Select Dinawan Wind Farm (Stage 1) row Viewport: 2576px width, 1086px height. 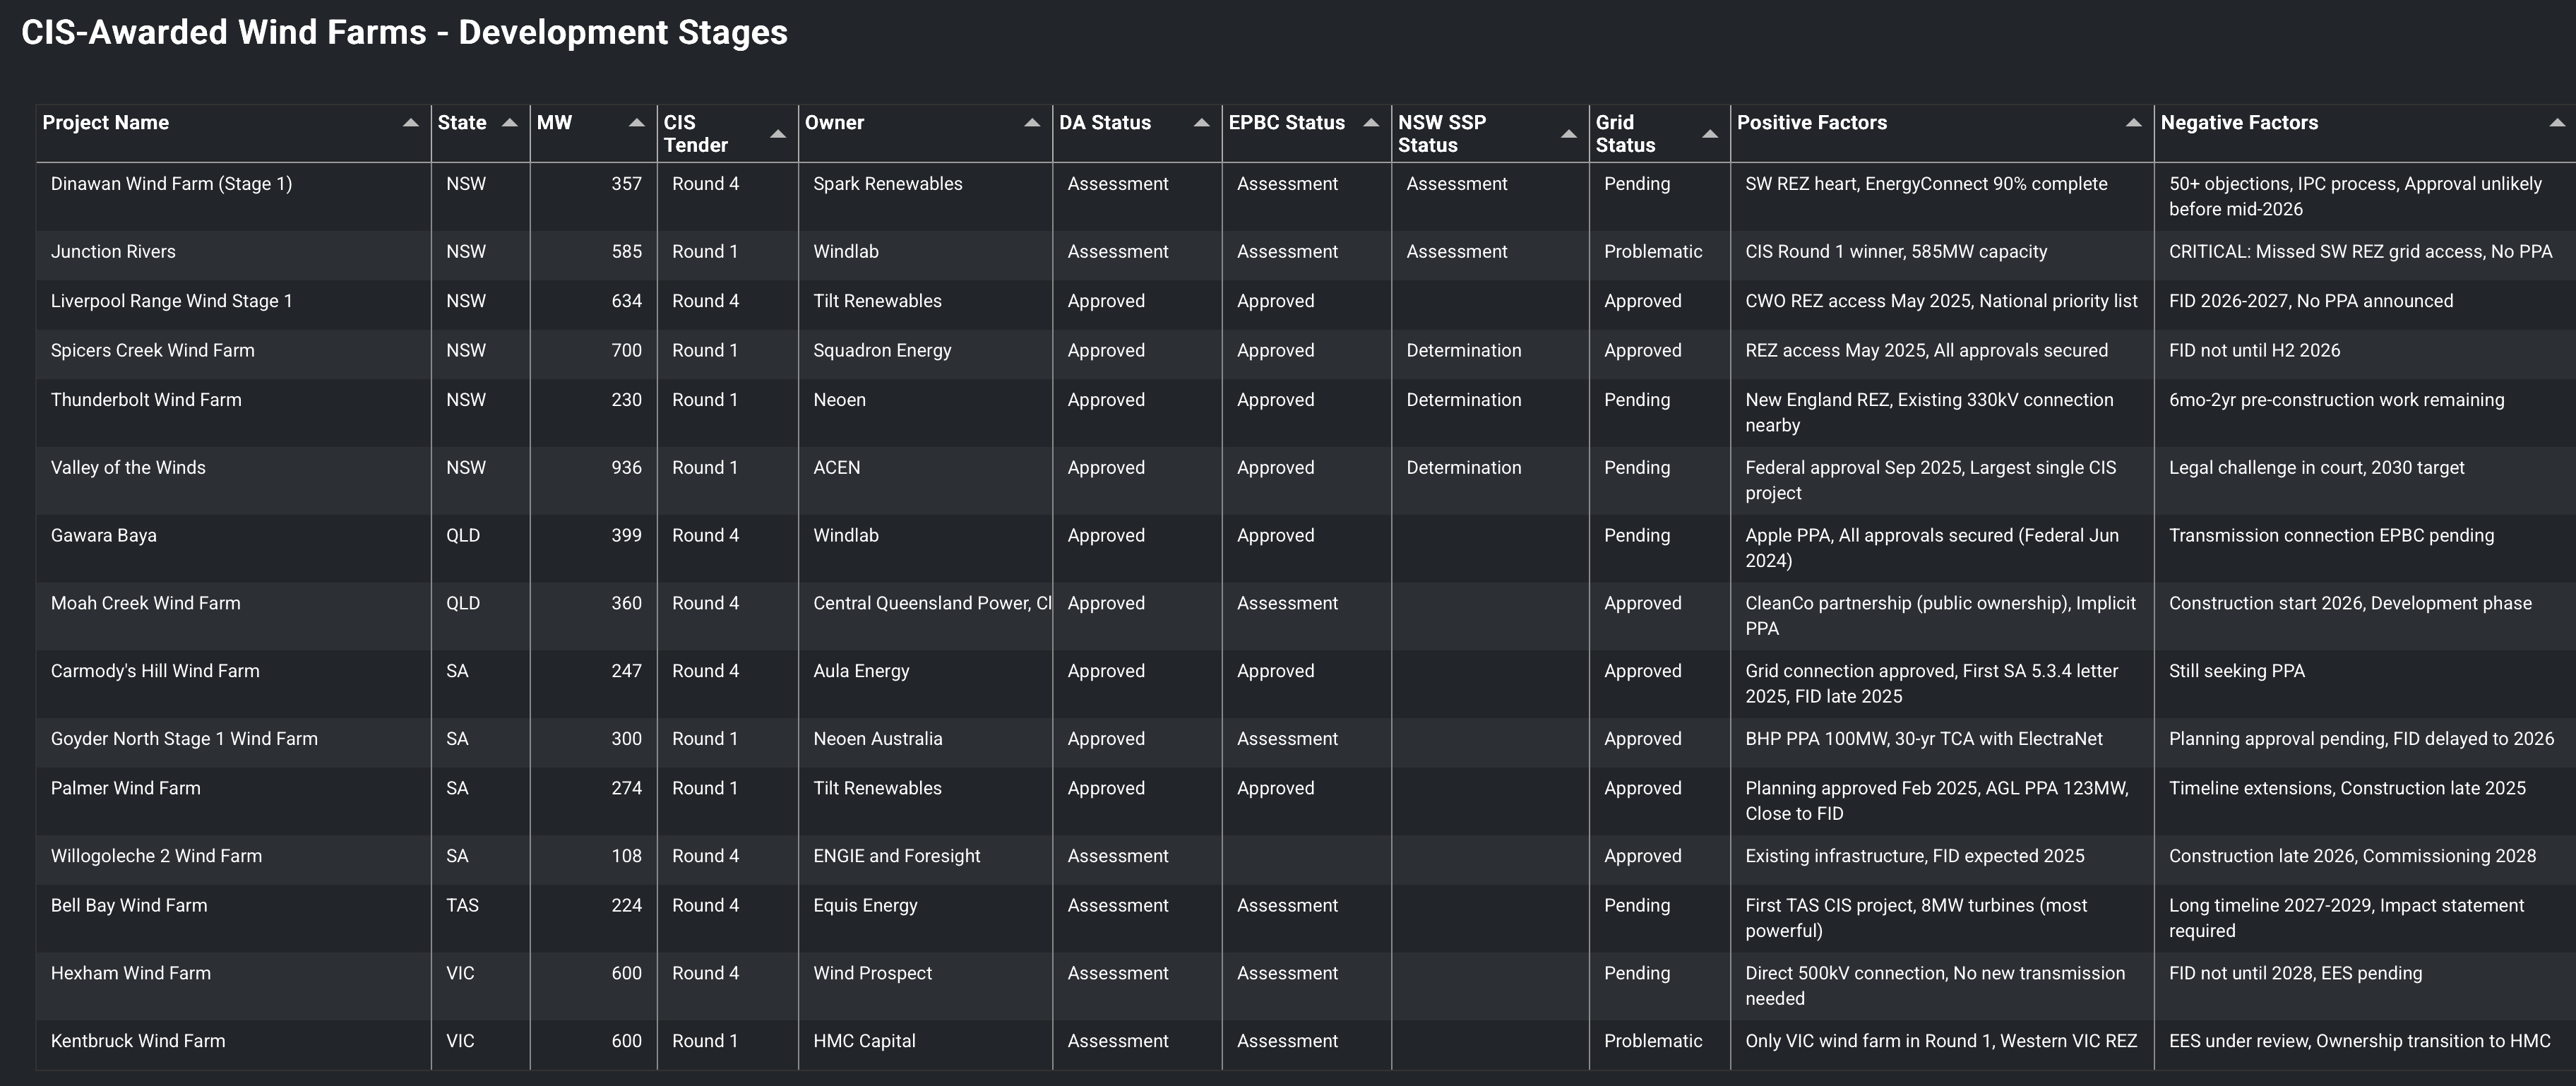click(171, 184)
